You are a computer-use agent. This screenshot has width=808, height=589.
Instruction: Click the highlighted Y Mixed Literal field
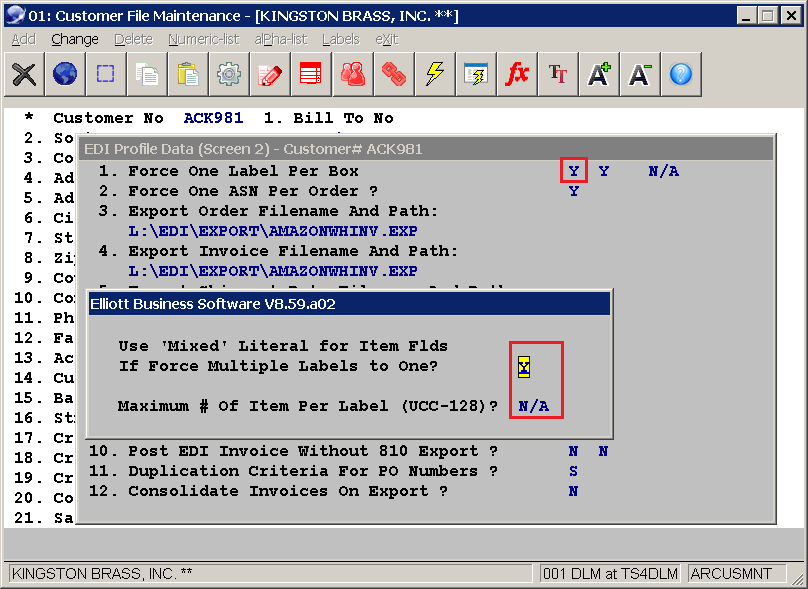[x=524, y=367]
